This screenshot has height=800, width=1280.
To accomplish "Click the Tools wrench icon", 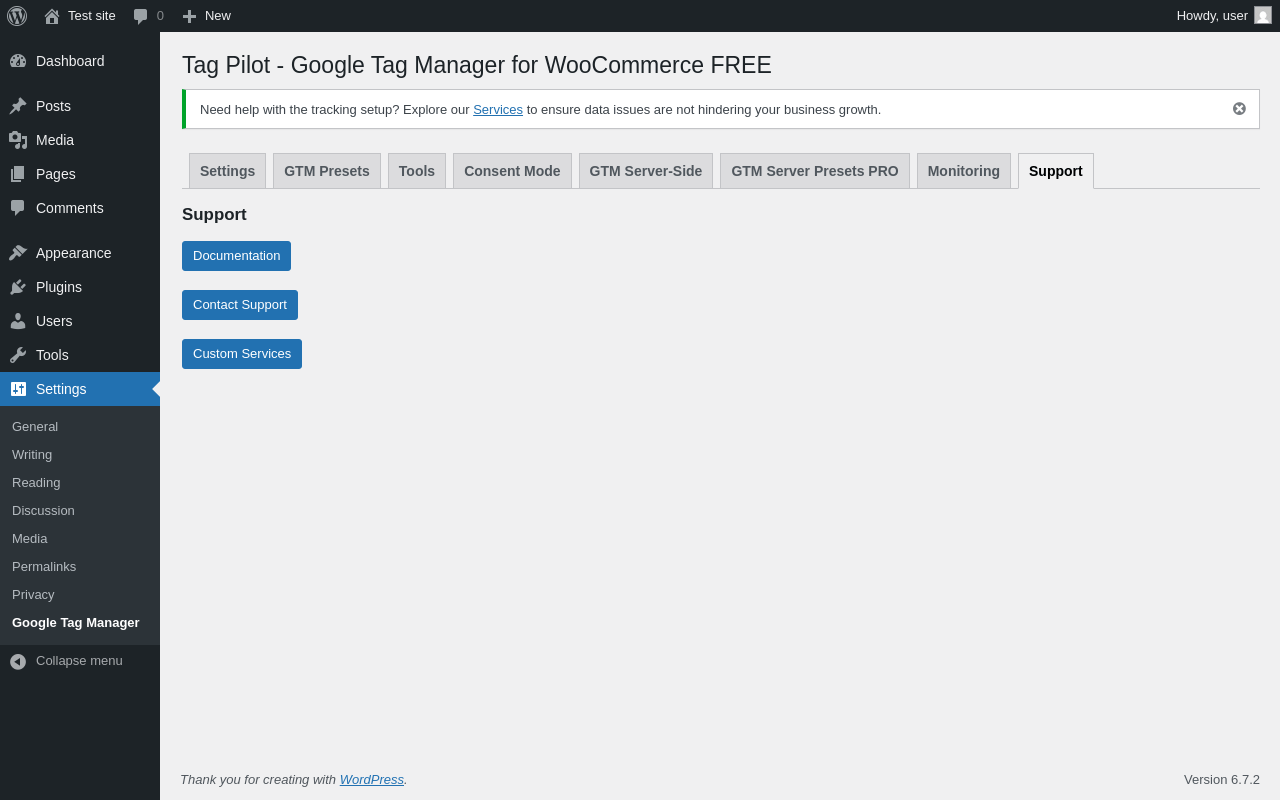I will click(x=18, y=355).
